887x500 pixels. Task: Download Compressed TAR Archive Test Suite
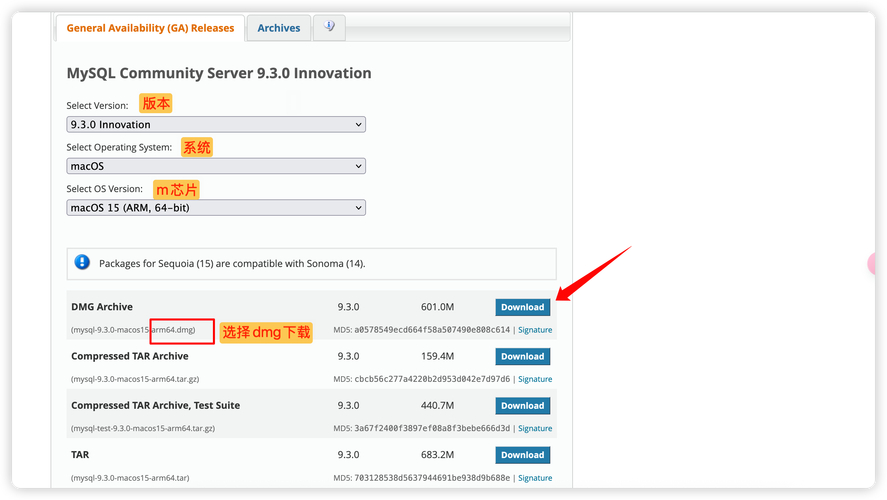522,406
